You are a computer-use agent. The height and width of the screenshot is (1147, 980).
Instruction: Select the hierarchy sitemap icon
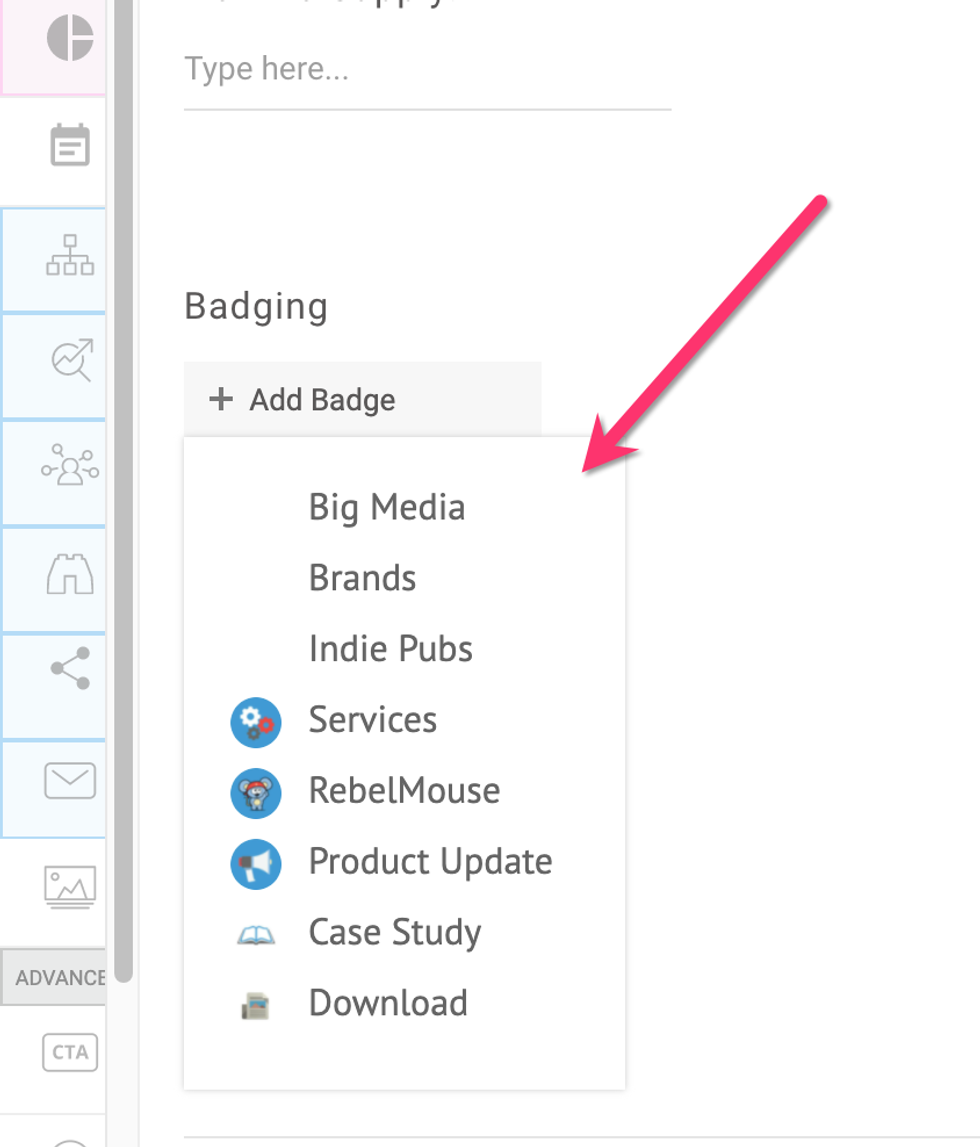pyautogui.click(x=70, y=255)
